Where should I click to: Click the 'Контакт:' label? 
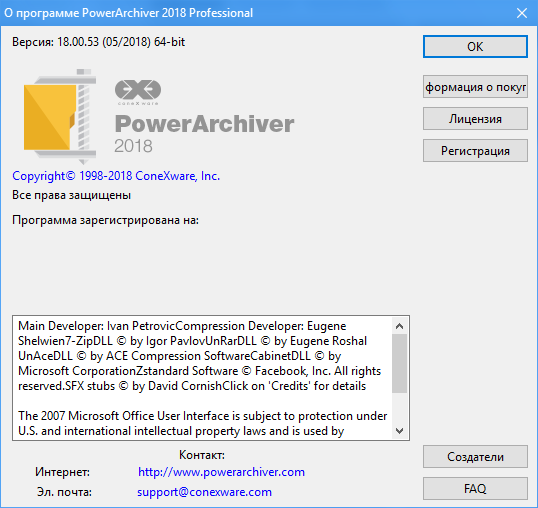tap(202, 455)
